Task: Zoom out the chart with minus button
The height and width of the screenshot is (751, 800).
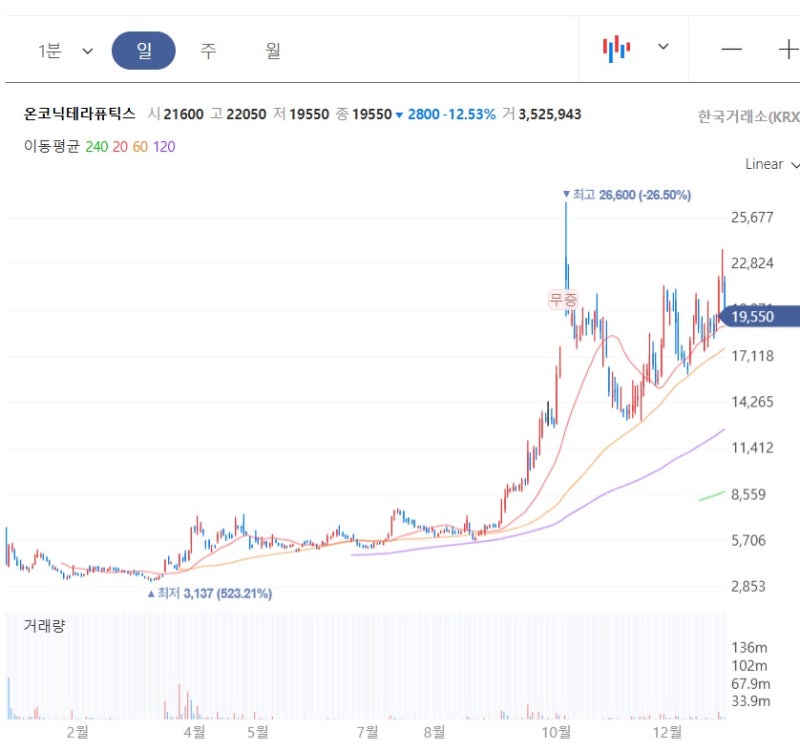Action: pos(731,49)
